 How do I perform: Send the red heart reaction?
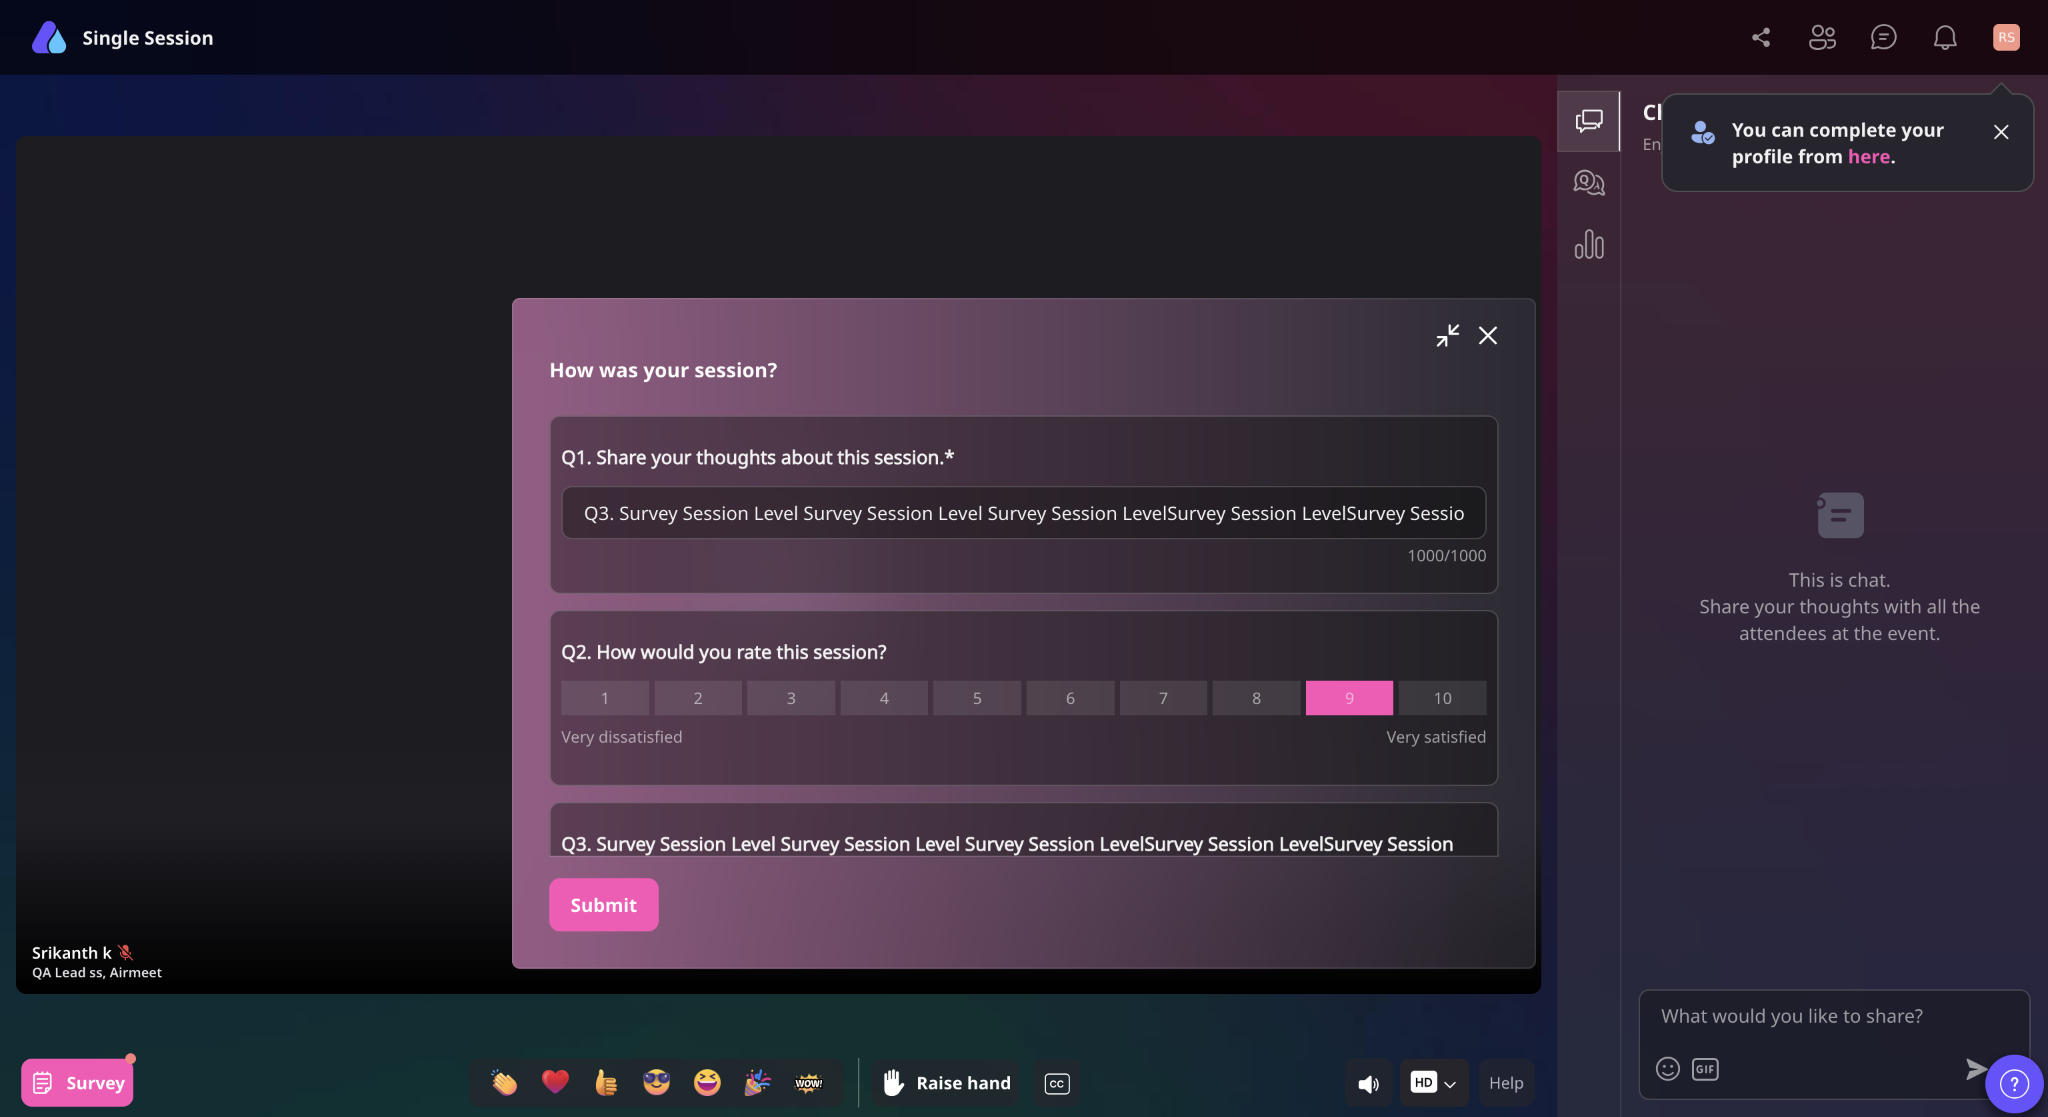point(555,1082)
